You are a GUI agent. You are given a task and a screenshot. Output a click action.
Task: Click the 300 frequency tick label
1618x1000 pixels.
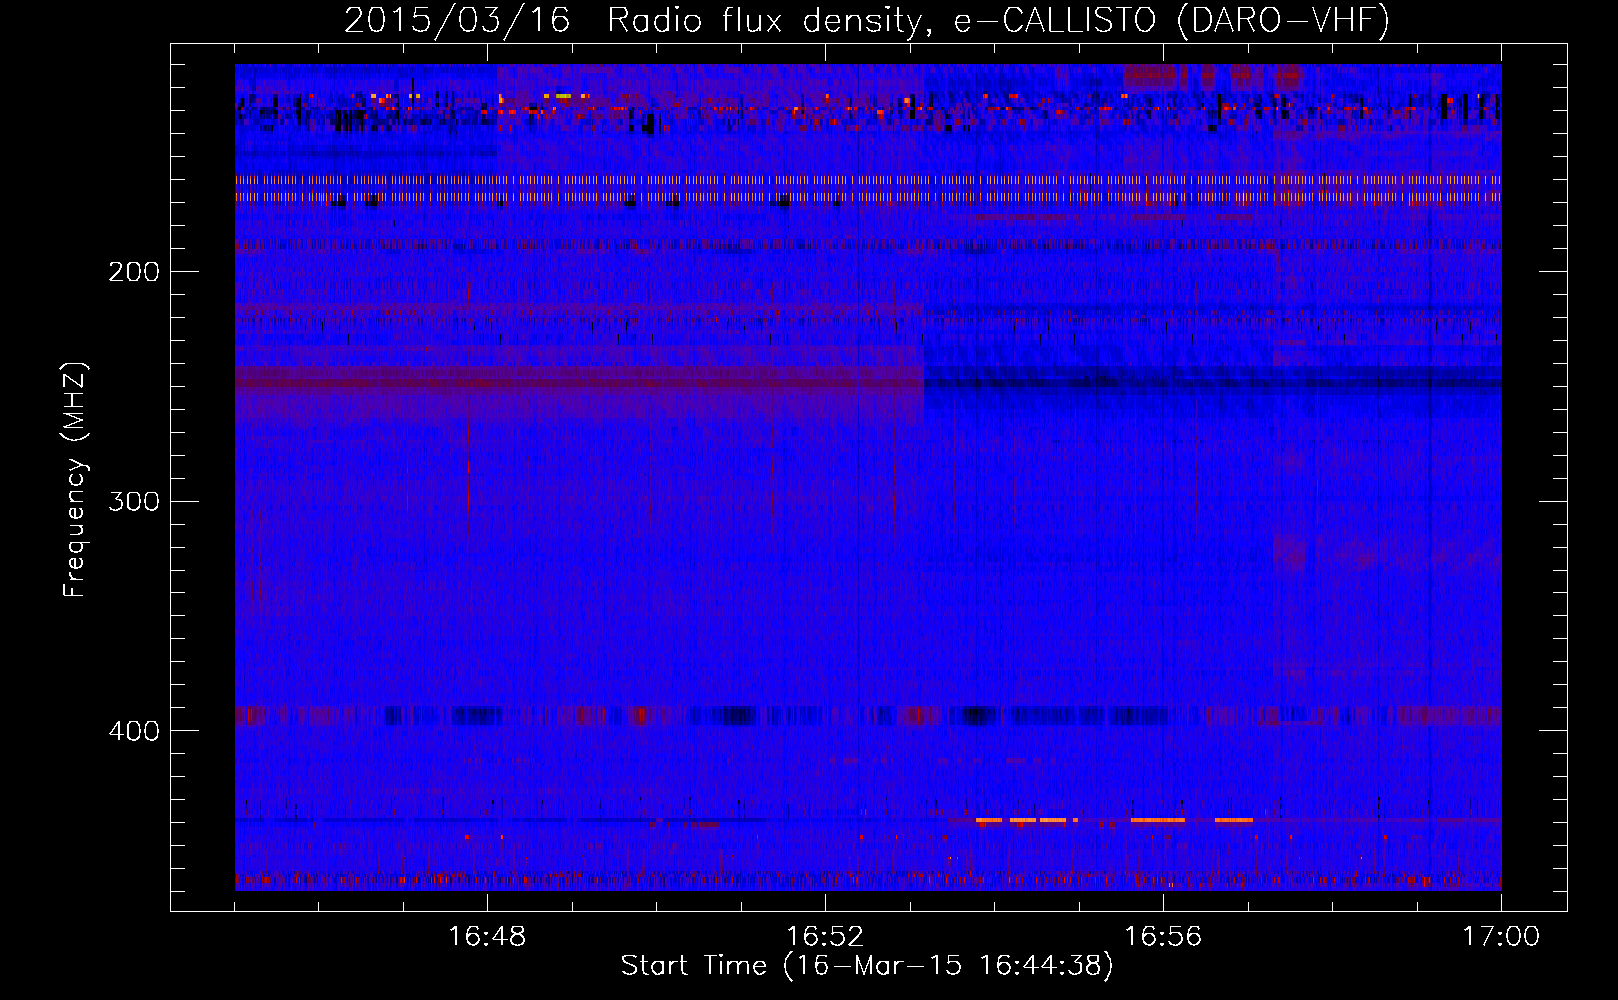tap(134, 501)
